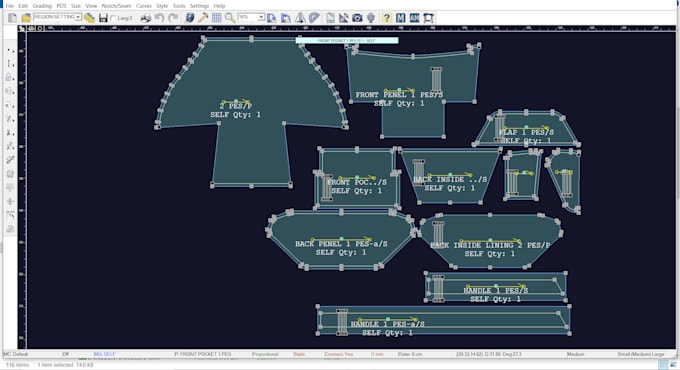The image size is (680, 370).
Task: Click the M icon in toolbar
Action: coord(401,18)
